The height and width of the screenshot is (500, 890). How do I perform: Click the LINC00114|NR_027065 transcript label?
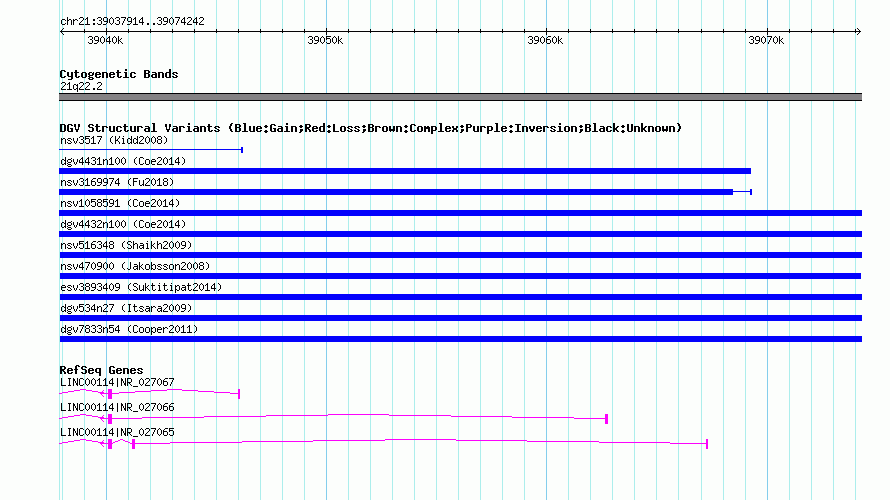117,432
